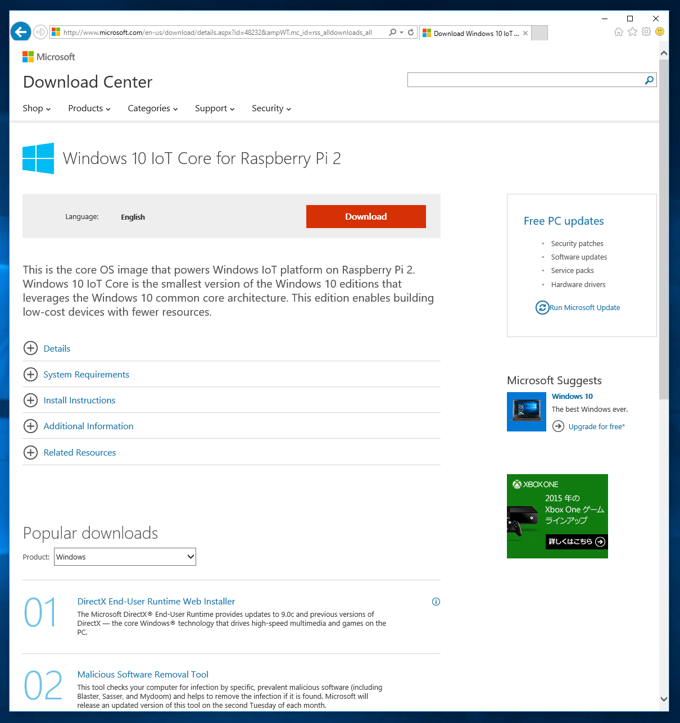Click the Download Center search magnifier icon
The height and width of the screenshot is (723, 680).
point(649,80)
